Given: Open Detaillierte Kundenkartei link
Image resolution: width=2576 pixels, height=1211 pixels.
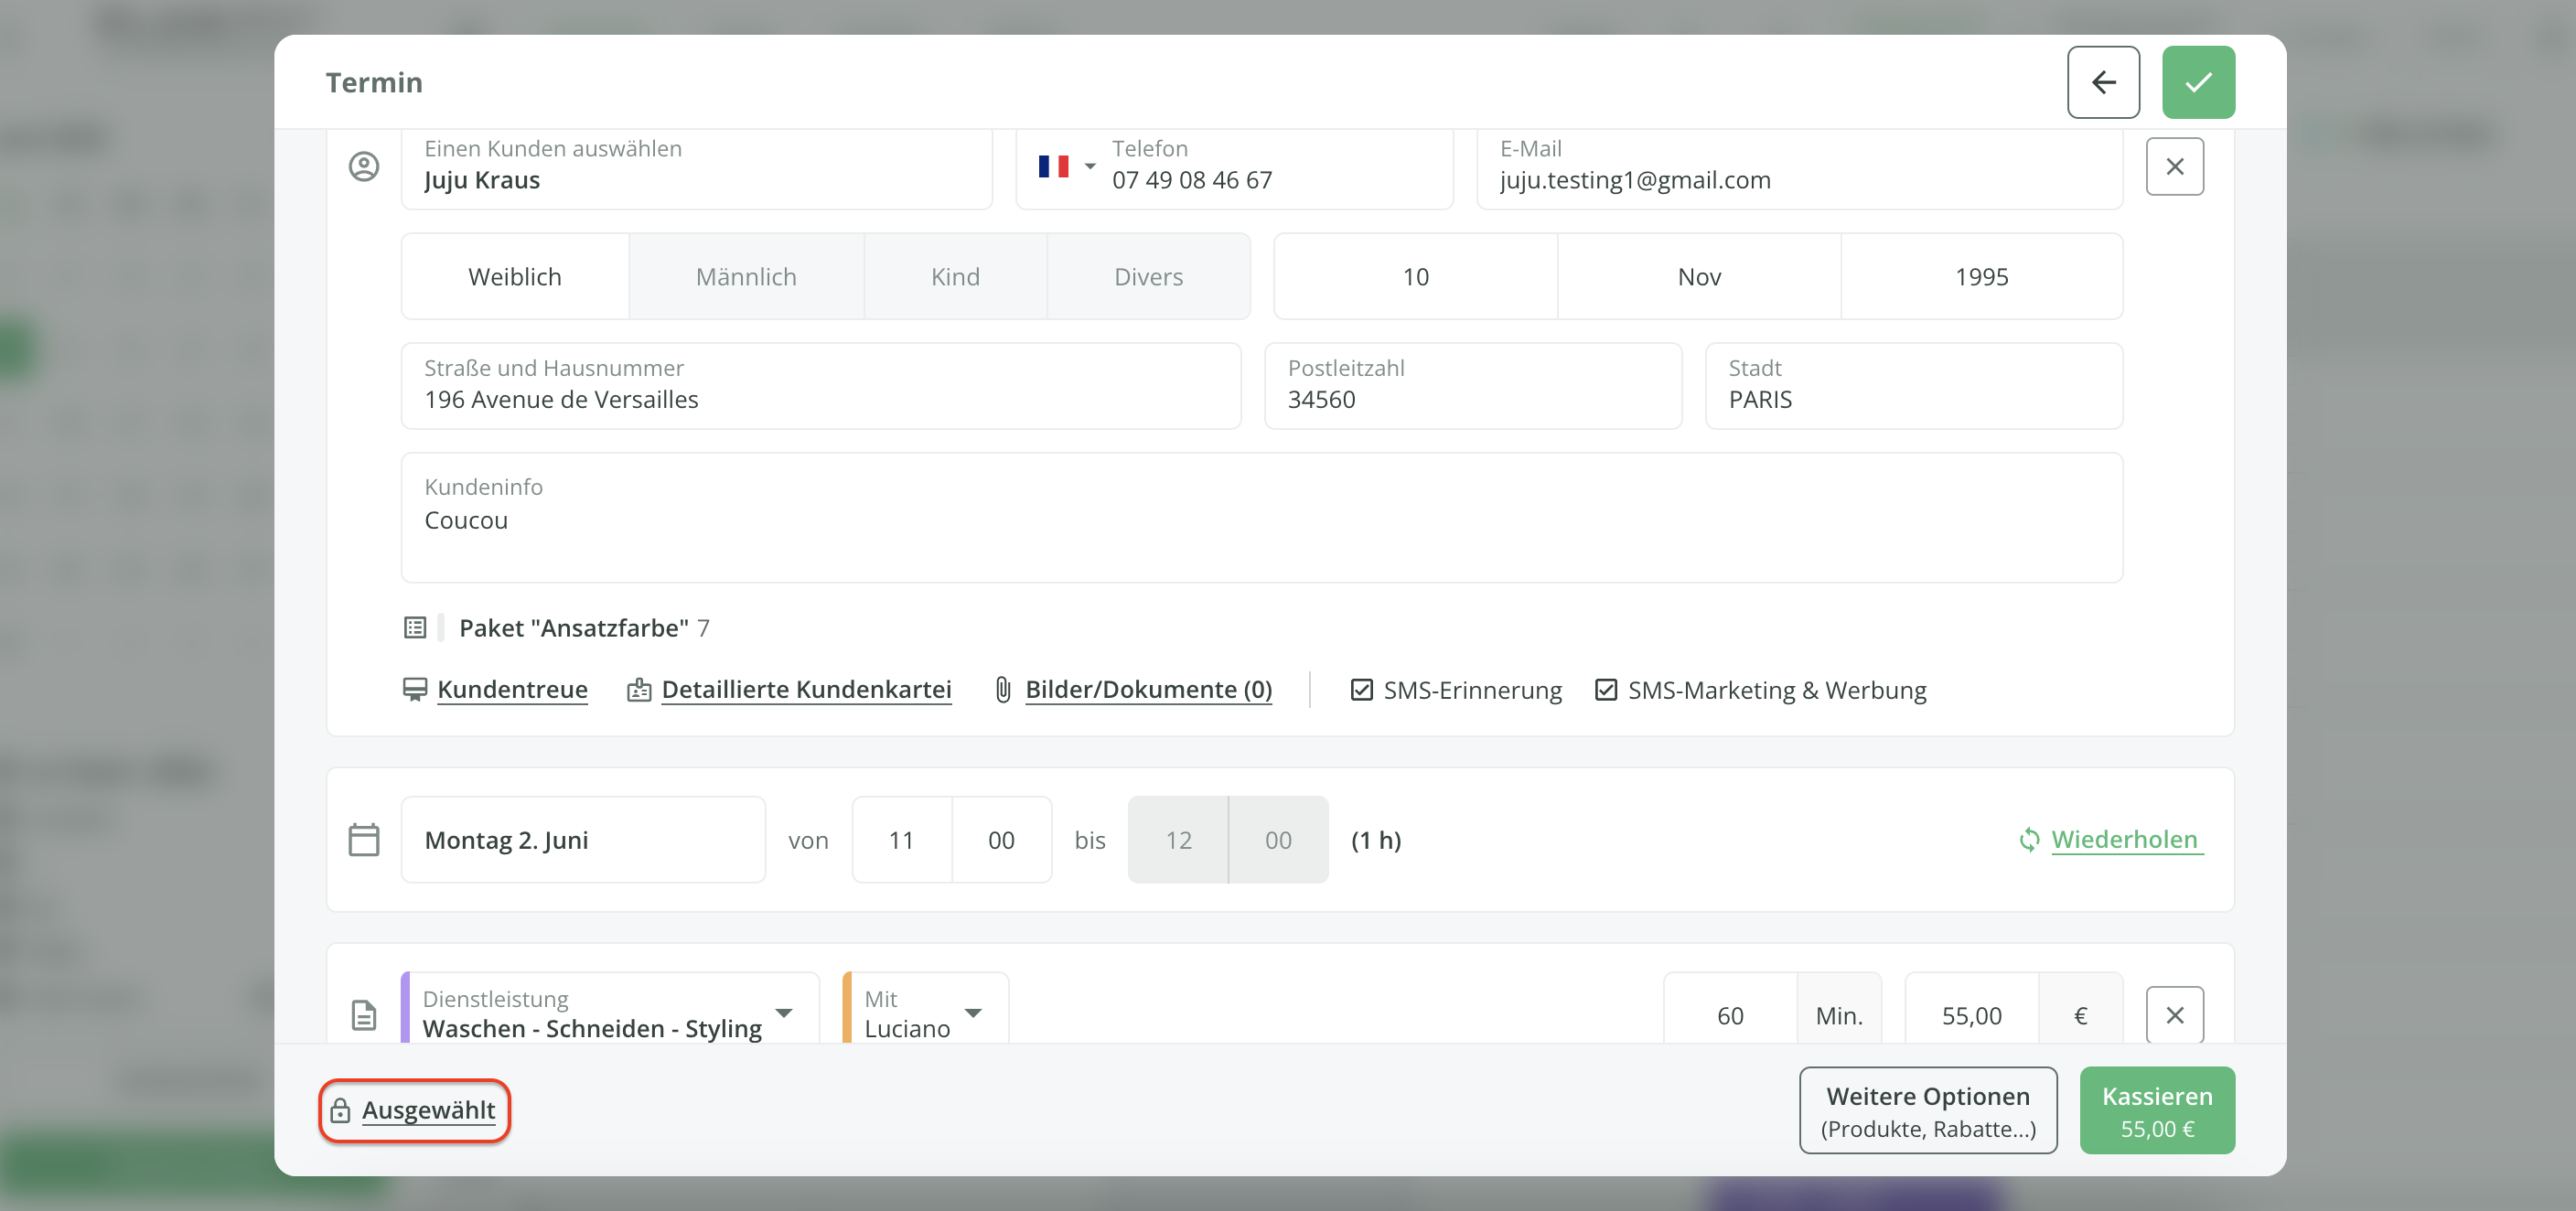Looking at the screenshot, I should click(806, 690).
